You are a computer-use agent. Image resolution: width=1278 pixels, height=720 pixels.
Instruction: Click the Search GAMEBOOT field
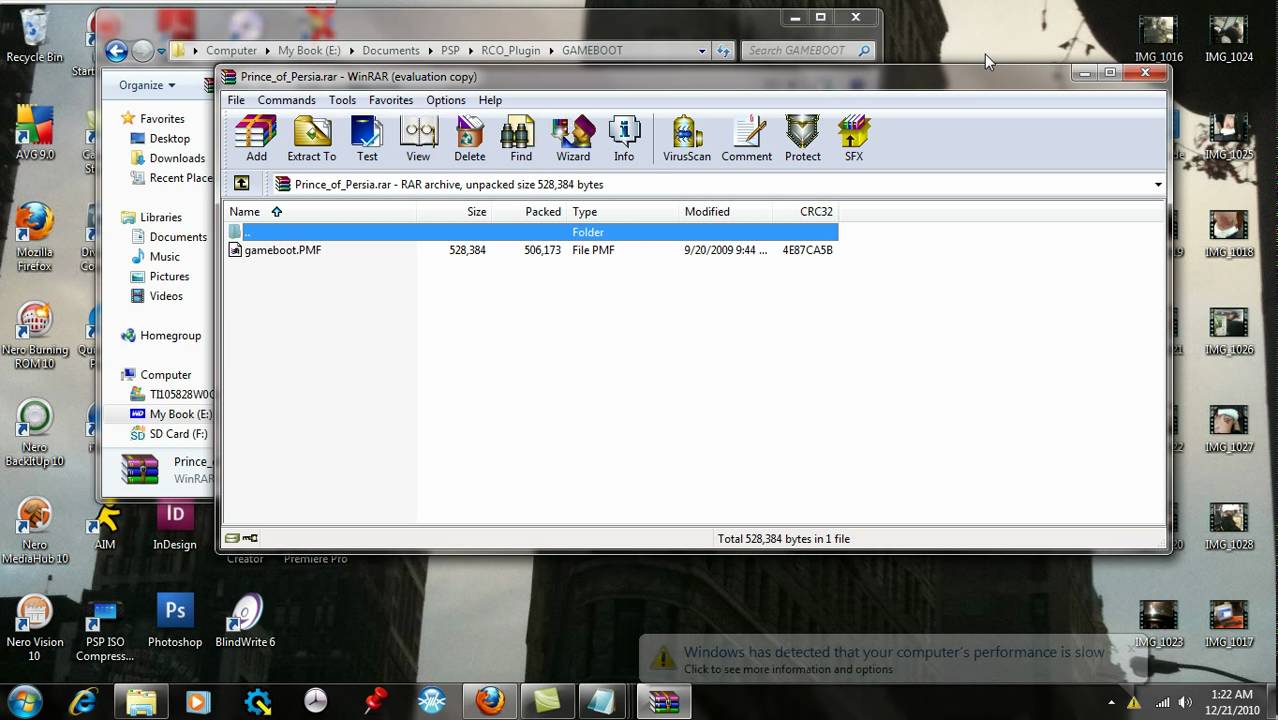[810, 51]
